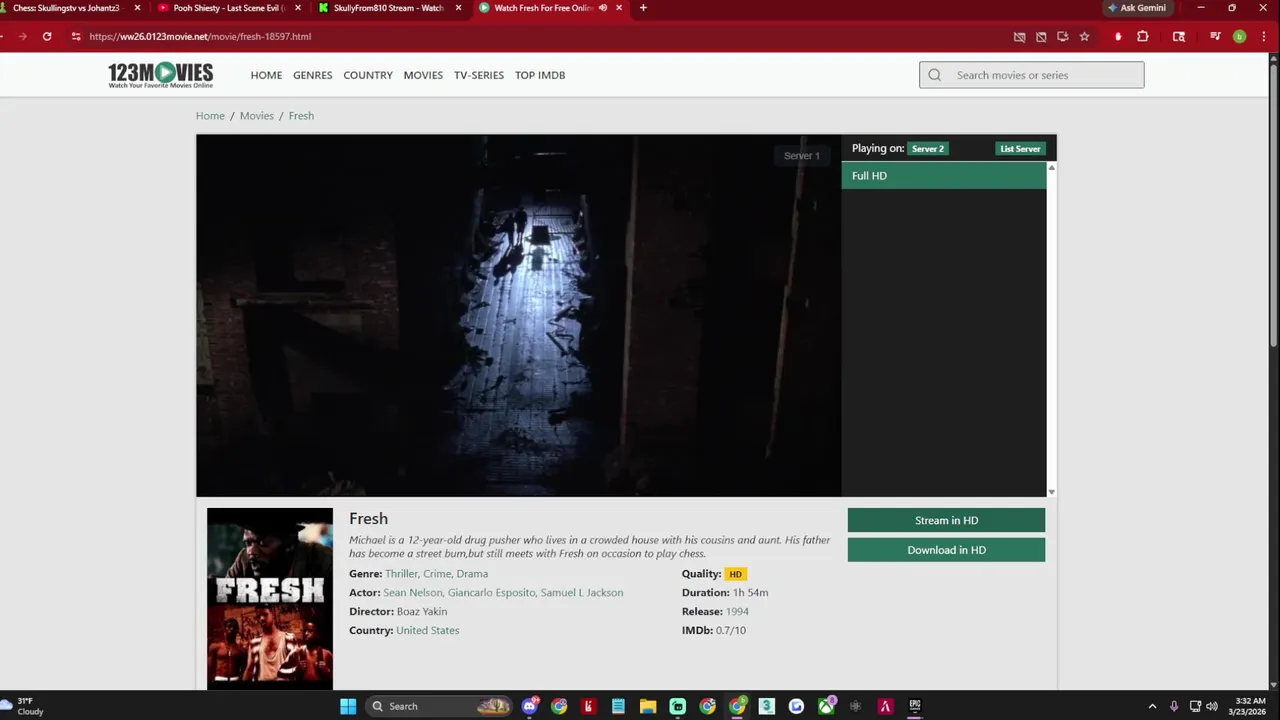Click the yellow HD quality badge
The width and height of the screenshot is (1280, 720).
coord(735,574)
